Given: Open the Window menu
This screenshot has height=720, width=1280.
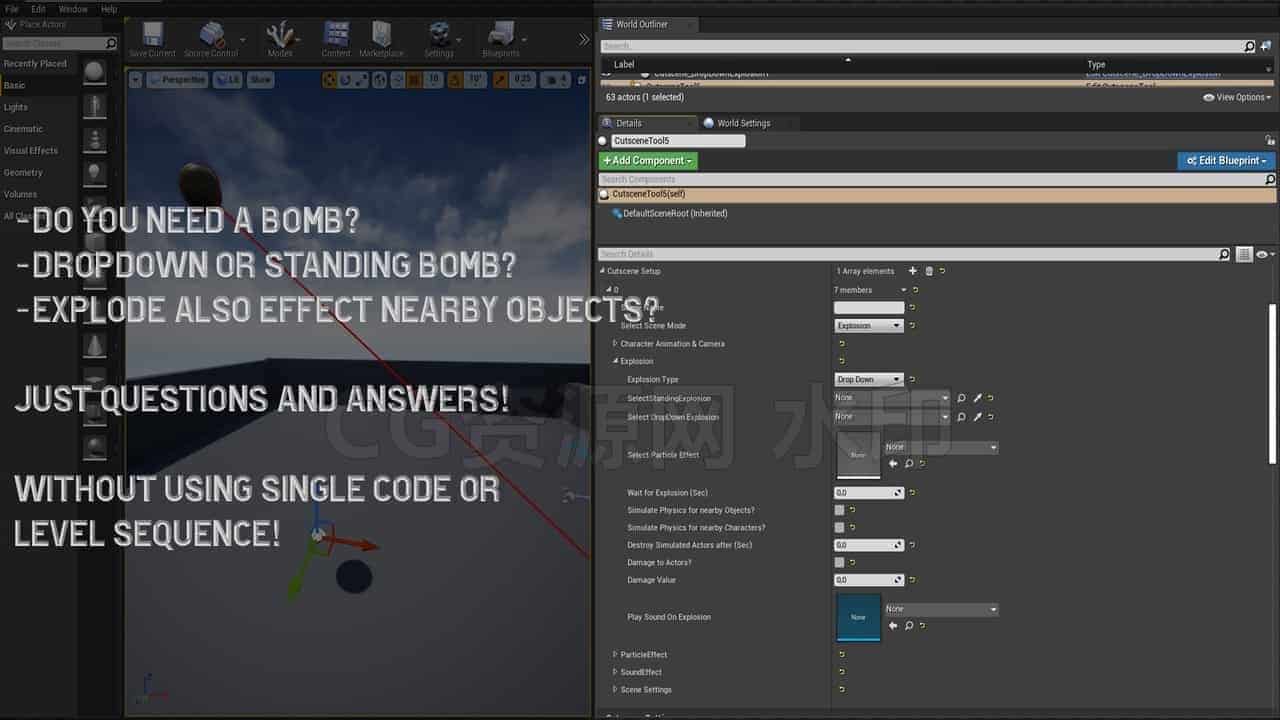Looking at the screenshot, I should point(73,9).
